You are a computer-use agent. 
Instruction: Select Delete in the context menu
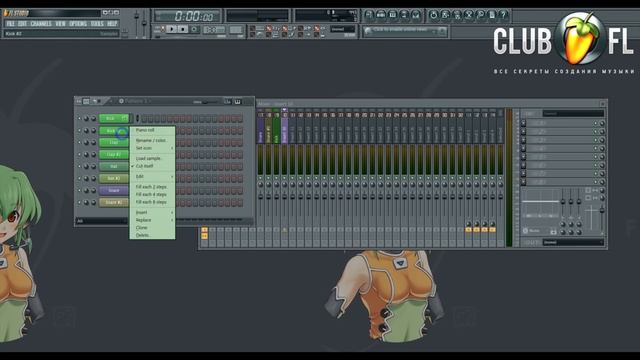pyautogui.click(x=152, y=235)
